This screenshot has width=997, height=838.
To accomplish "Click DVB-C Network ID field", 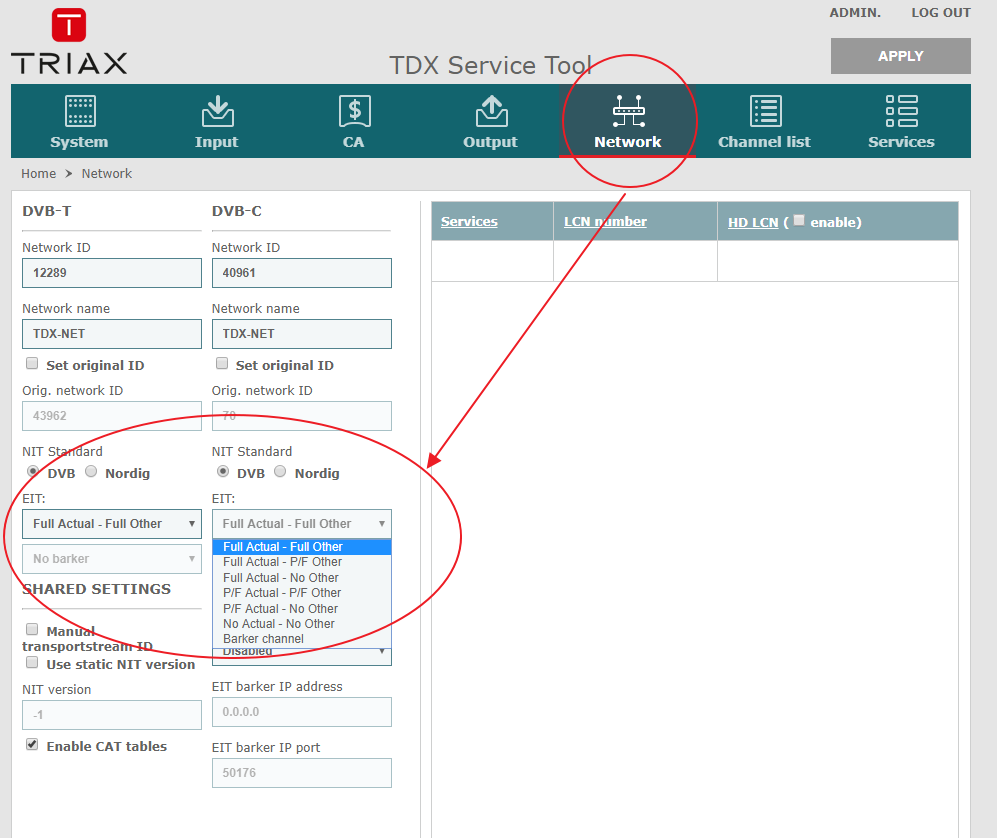I will (301, 273).
